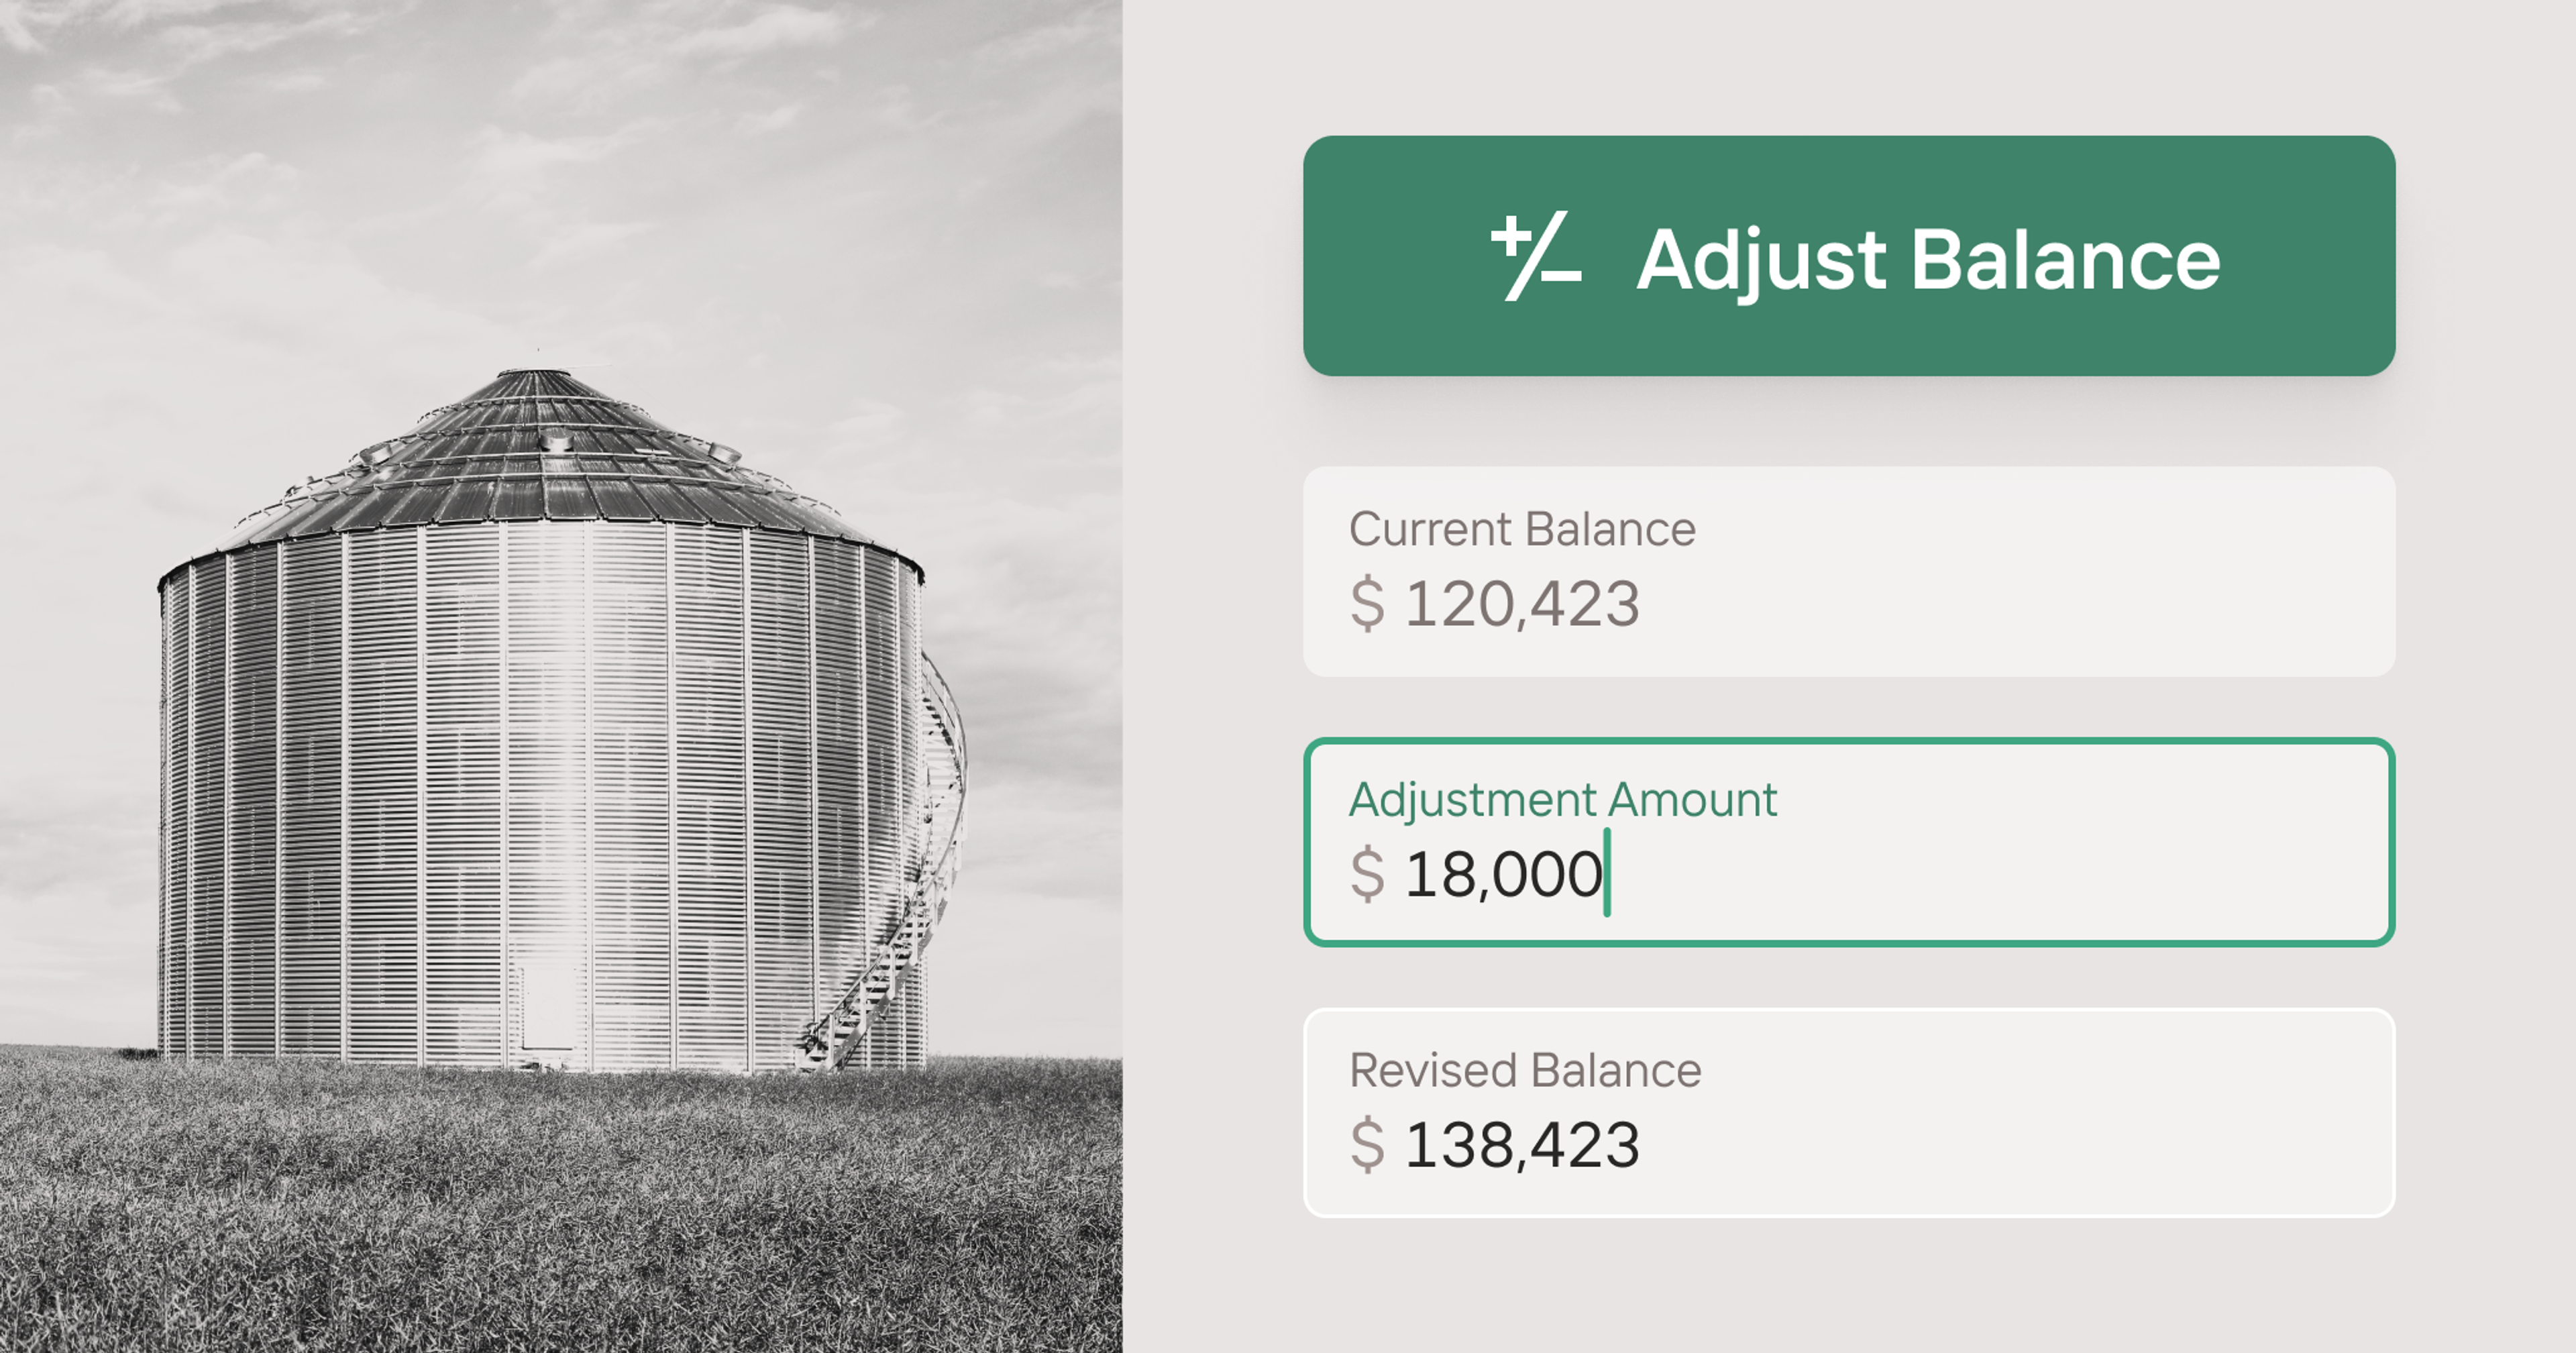Focus the 18,000 adjustment amount value

coord(1503,874)
